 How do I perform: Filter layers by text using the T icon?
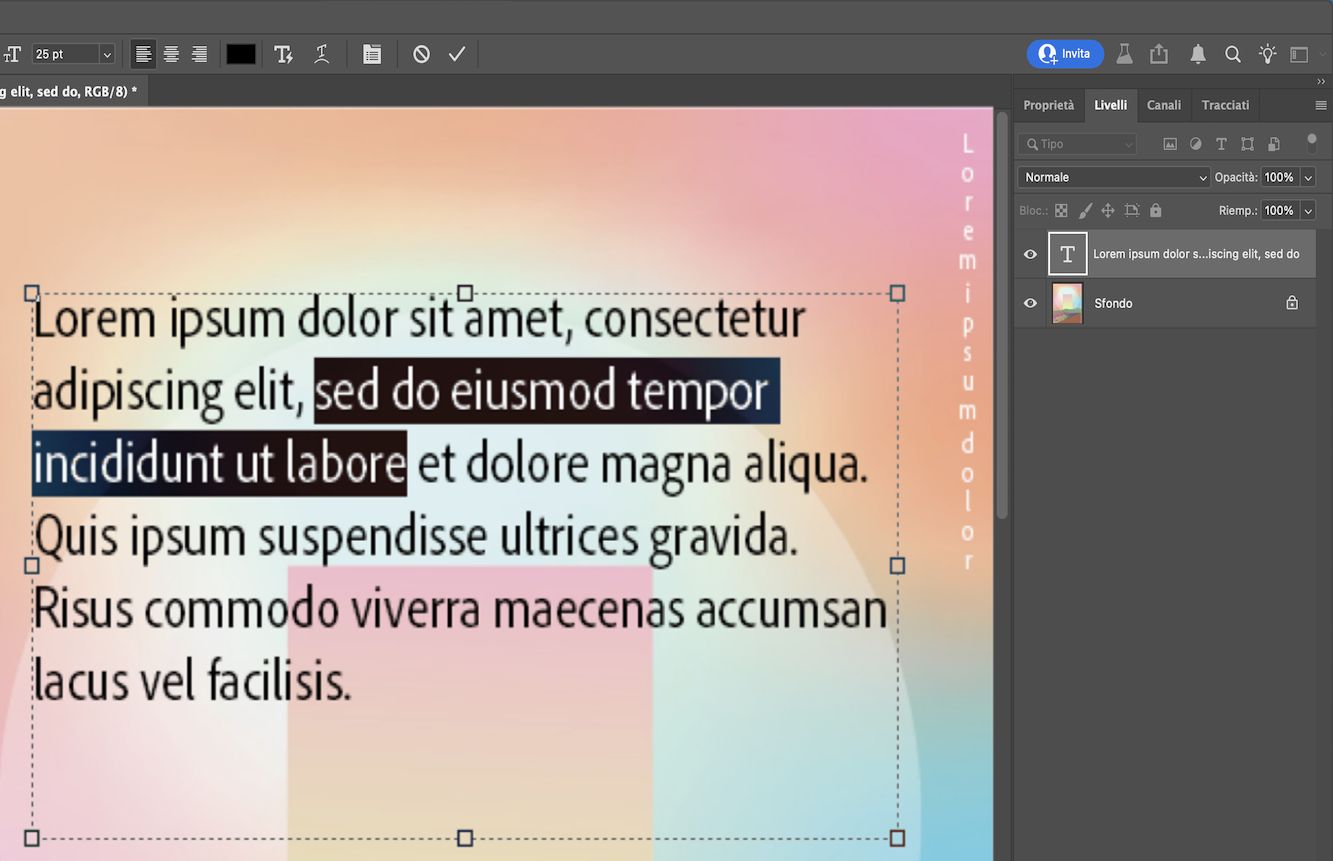tap(1221, 143)
